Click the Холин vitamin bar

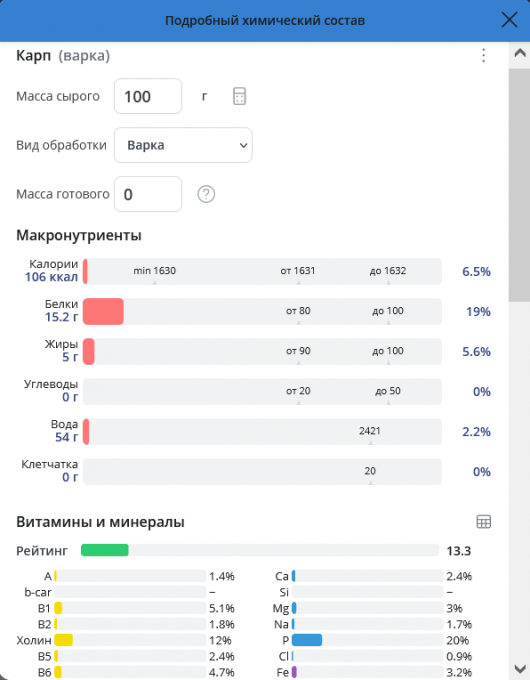point(130,640)
